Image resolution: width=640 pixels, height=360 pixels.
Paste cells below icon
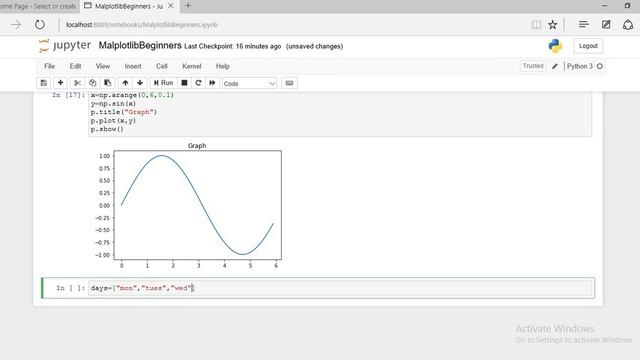tap(108, 83)
